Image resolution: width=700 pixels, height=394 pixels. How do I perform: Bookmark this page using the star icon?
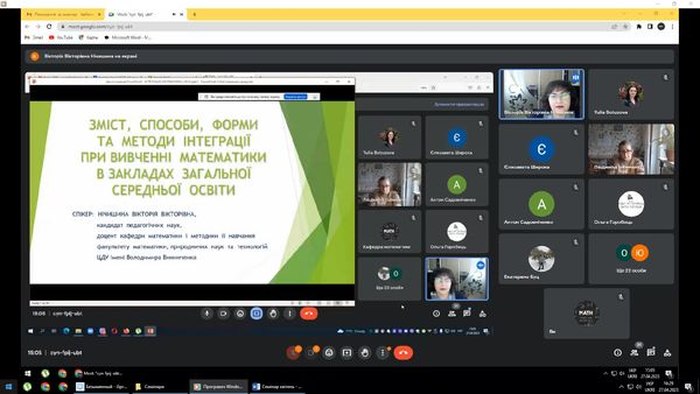(x=625, y=27)
